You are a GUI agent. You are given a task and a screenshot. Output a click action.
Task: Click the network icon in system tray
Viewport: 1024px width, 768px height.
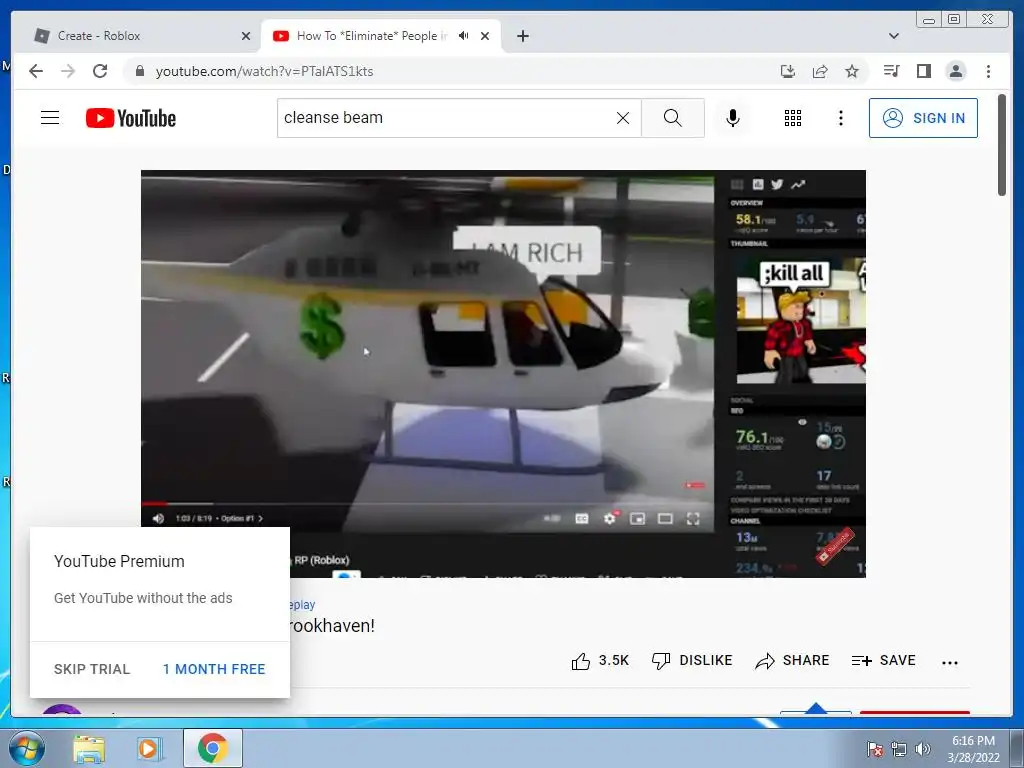899,749
